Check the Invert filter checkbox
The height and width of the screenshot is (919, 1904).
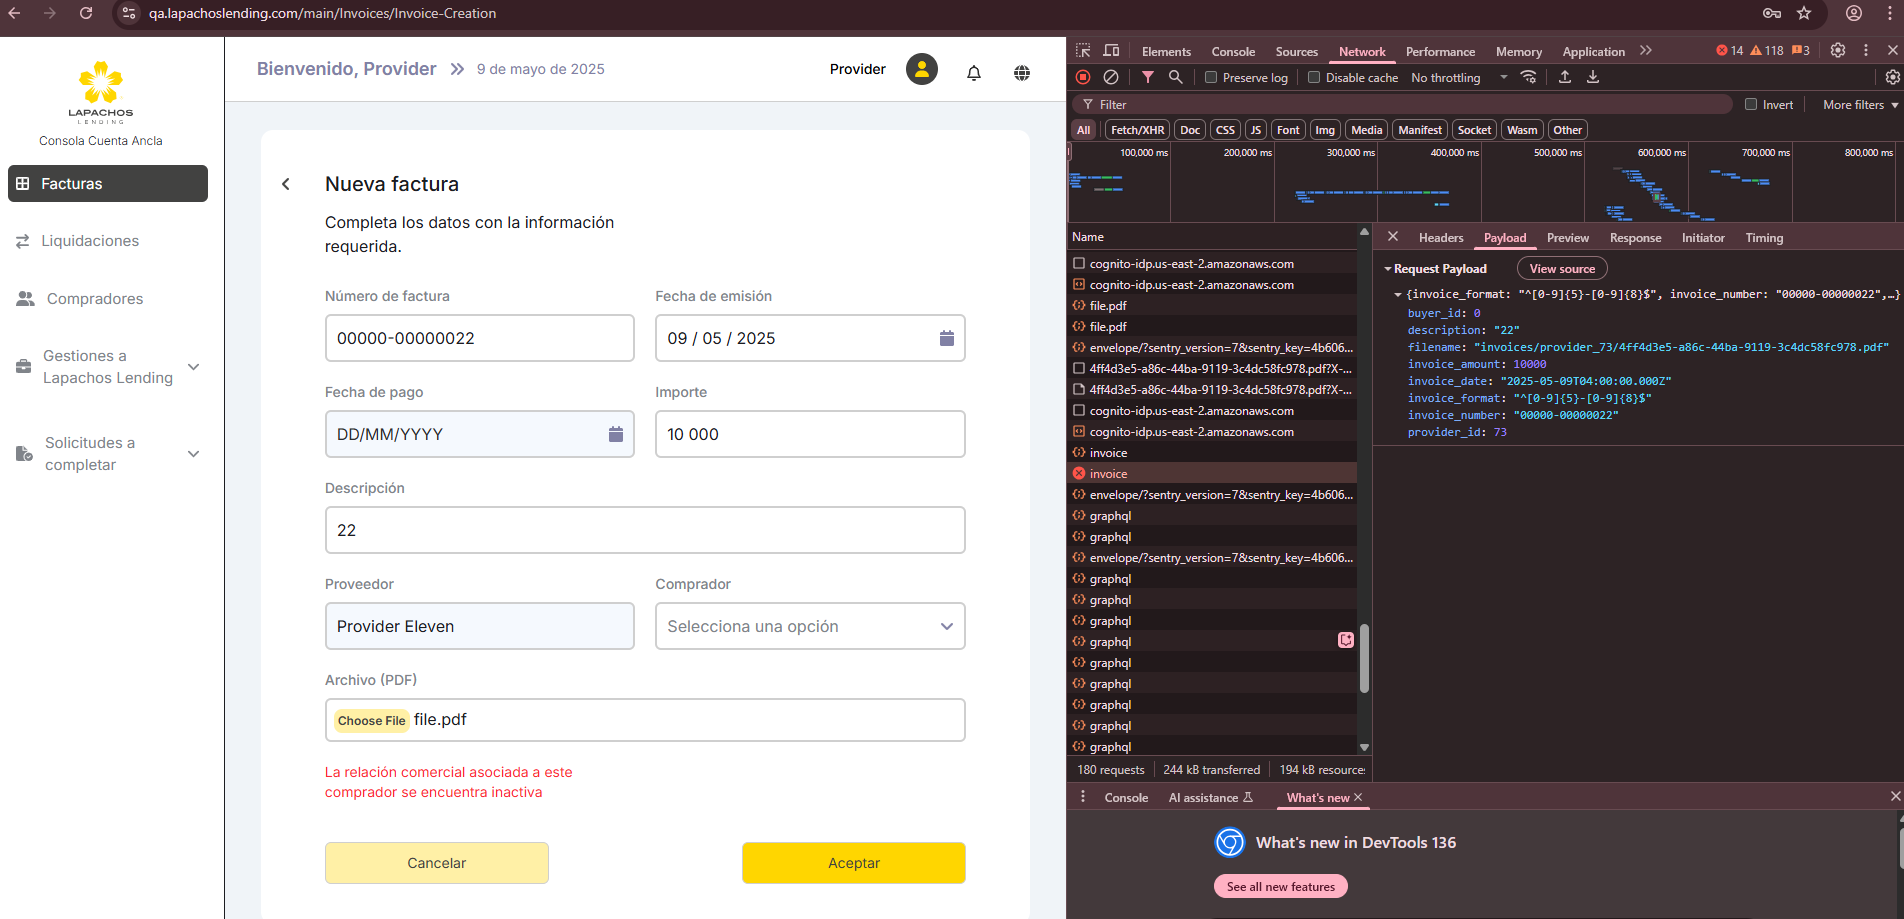click(x=1751, y=105)
